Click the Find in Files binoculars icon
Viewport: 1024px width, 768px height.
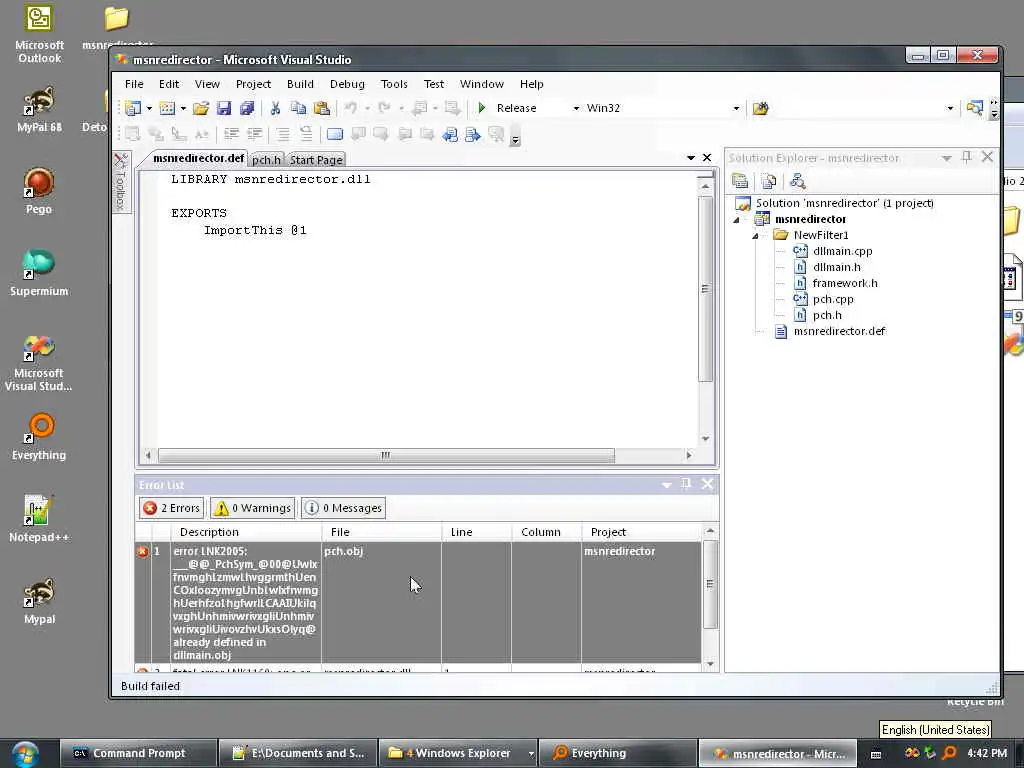tap(760, 108)
